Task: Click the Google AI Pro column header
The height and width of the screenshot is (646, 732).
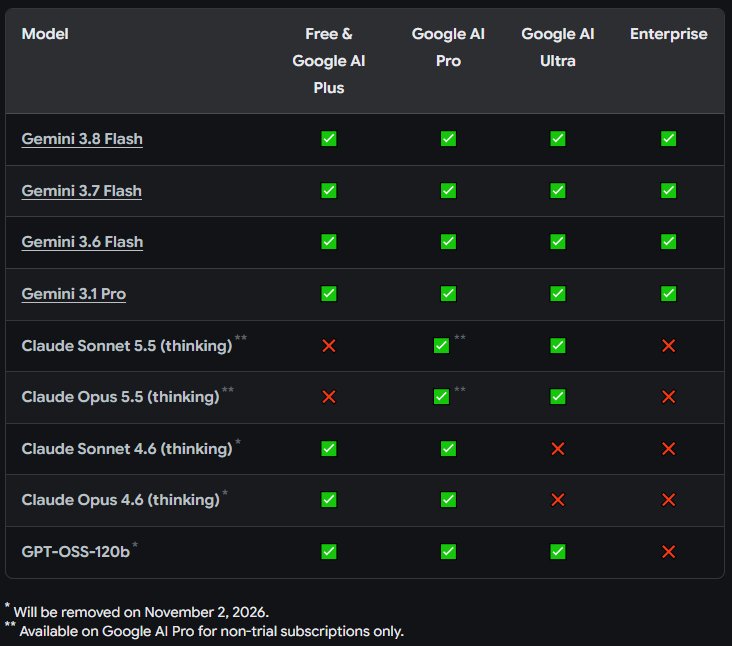Action: (448, 47)
